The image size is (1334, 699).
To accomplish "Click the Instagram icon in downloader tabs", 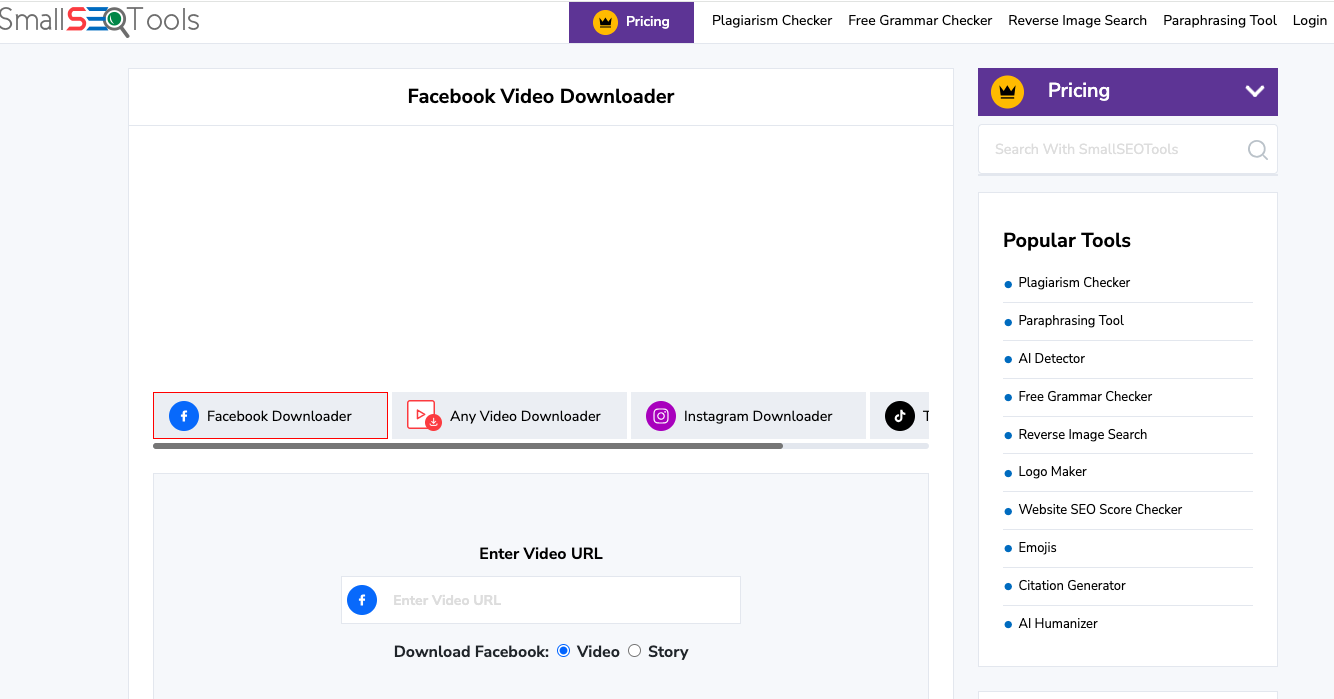I will click(x=661, y=416).
